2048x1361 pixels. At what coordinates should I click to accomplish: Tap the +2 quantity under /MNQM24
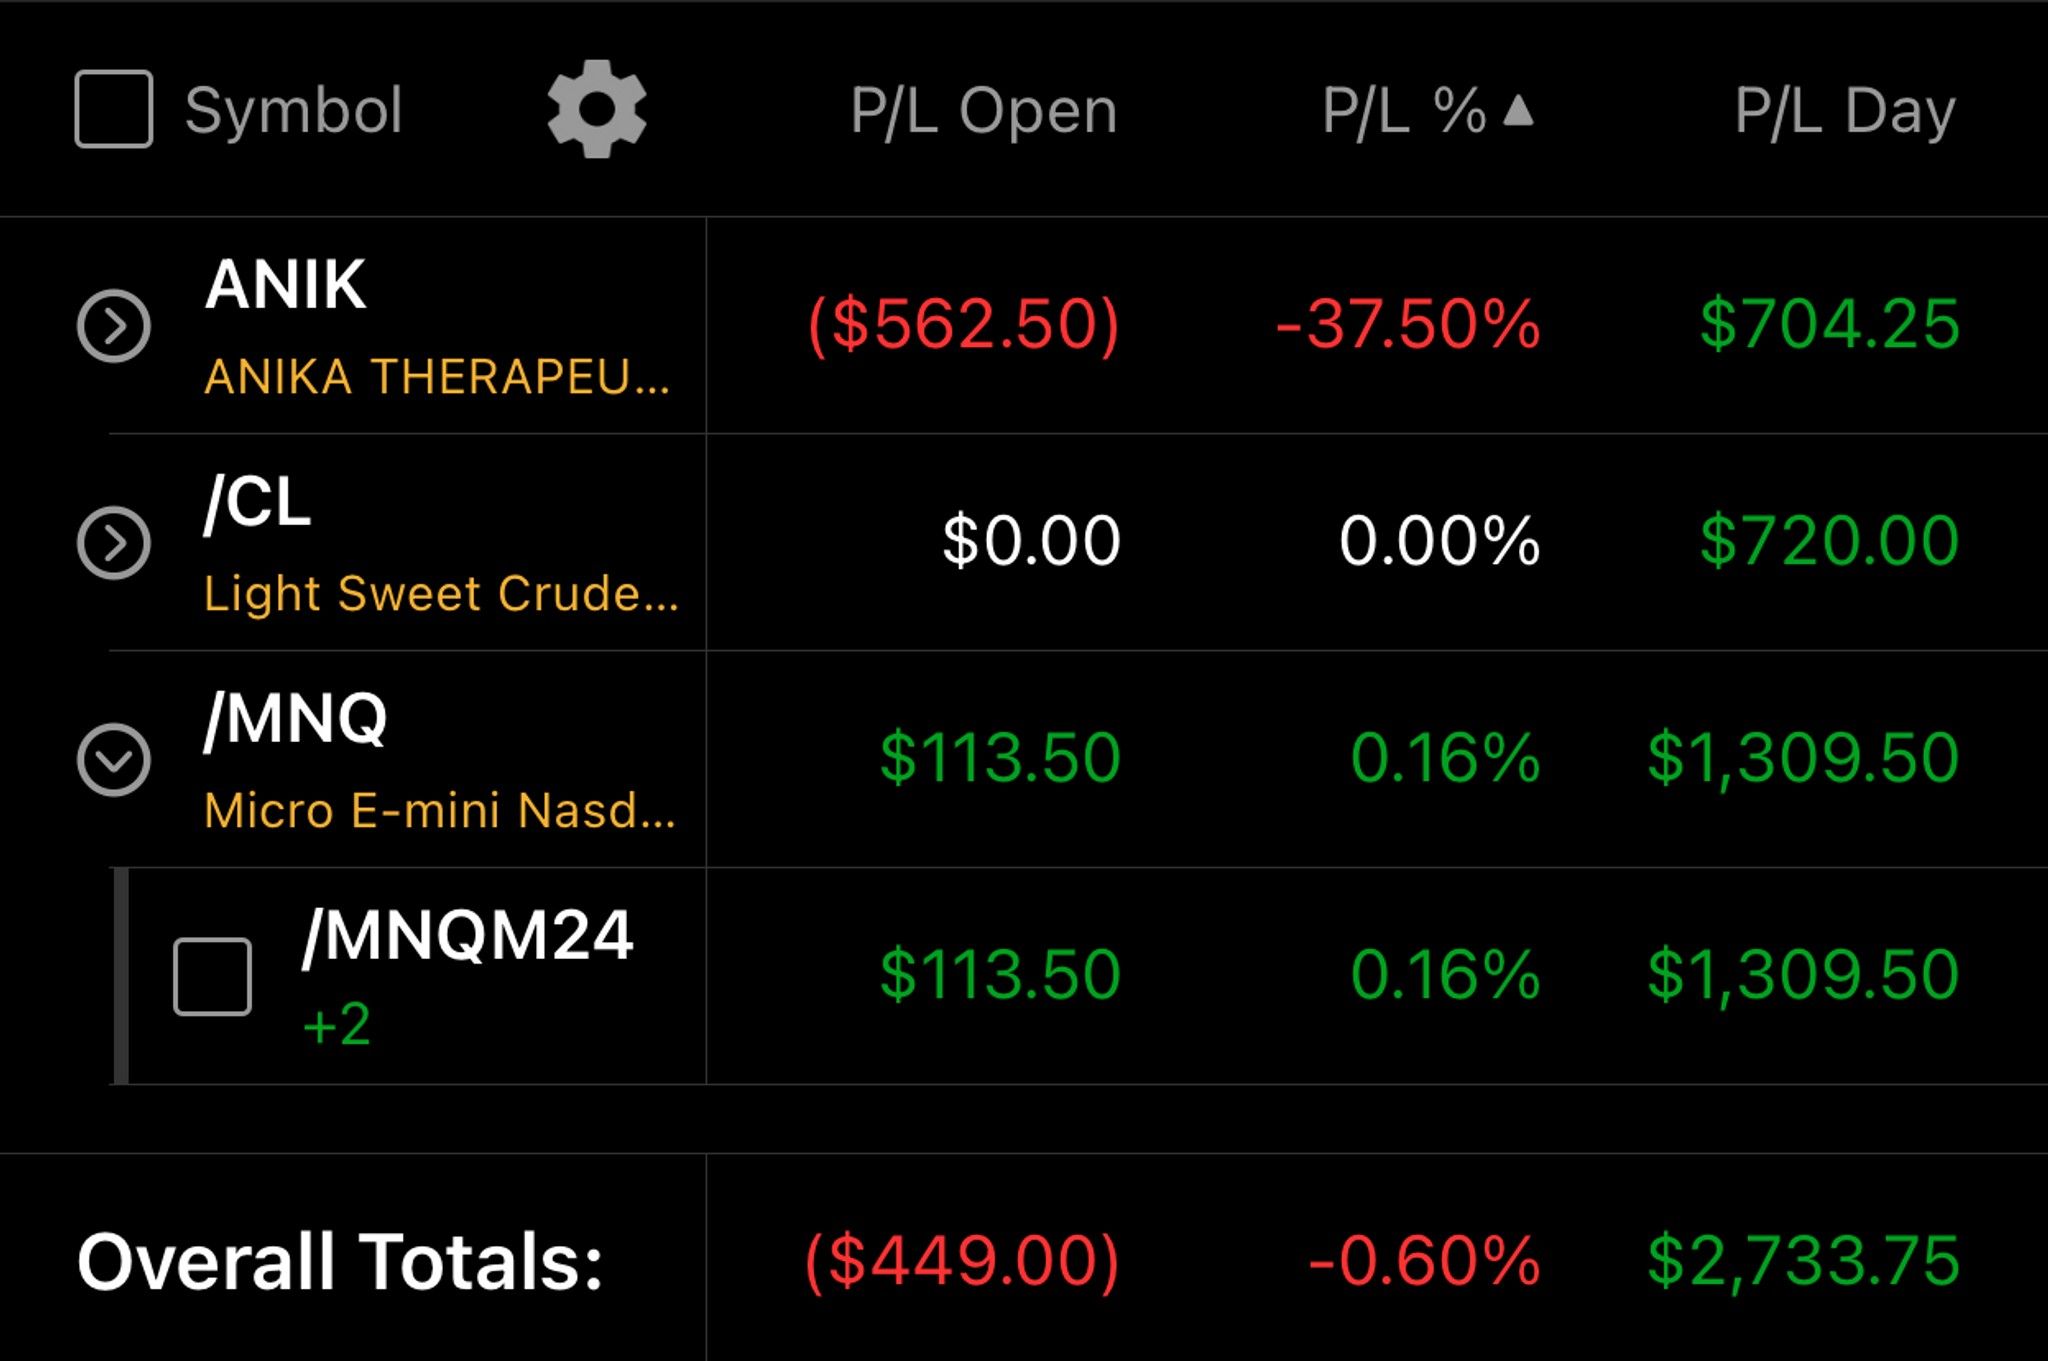point(337,1025)
